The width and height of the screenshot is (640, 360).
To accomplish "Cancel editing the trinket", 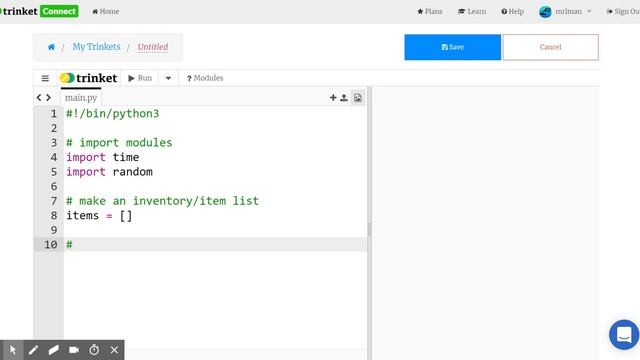I will coord(551,47).
